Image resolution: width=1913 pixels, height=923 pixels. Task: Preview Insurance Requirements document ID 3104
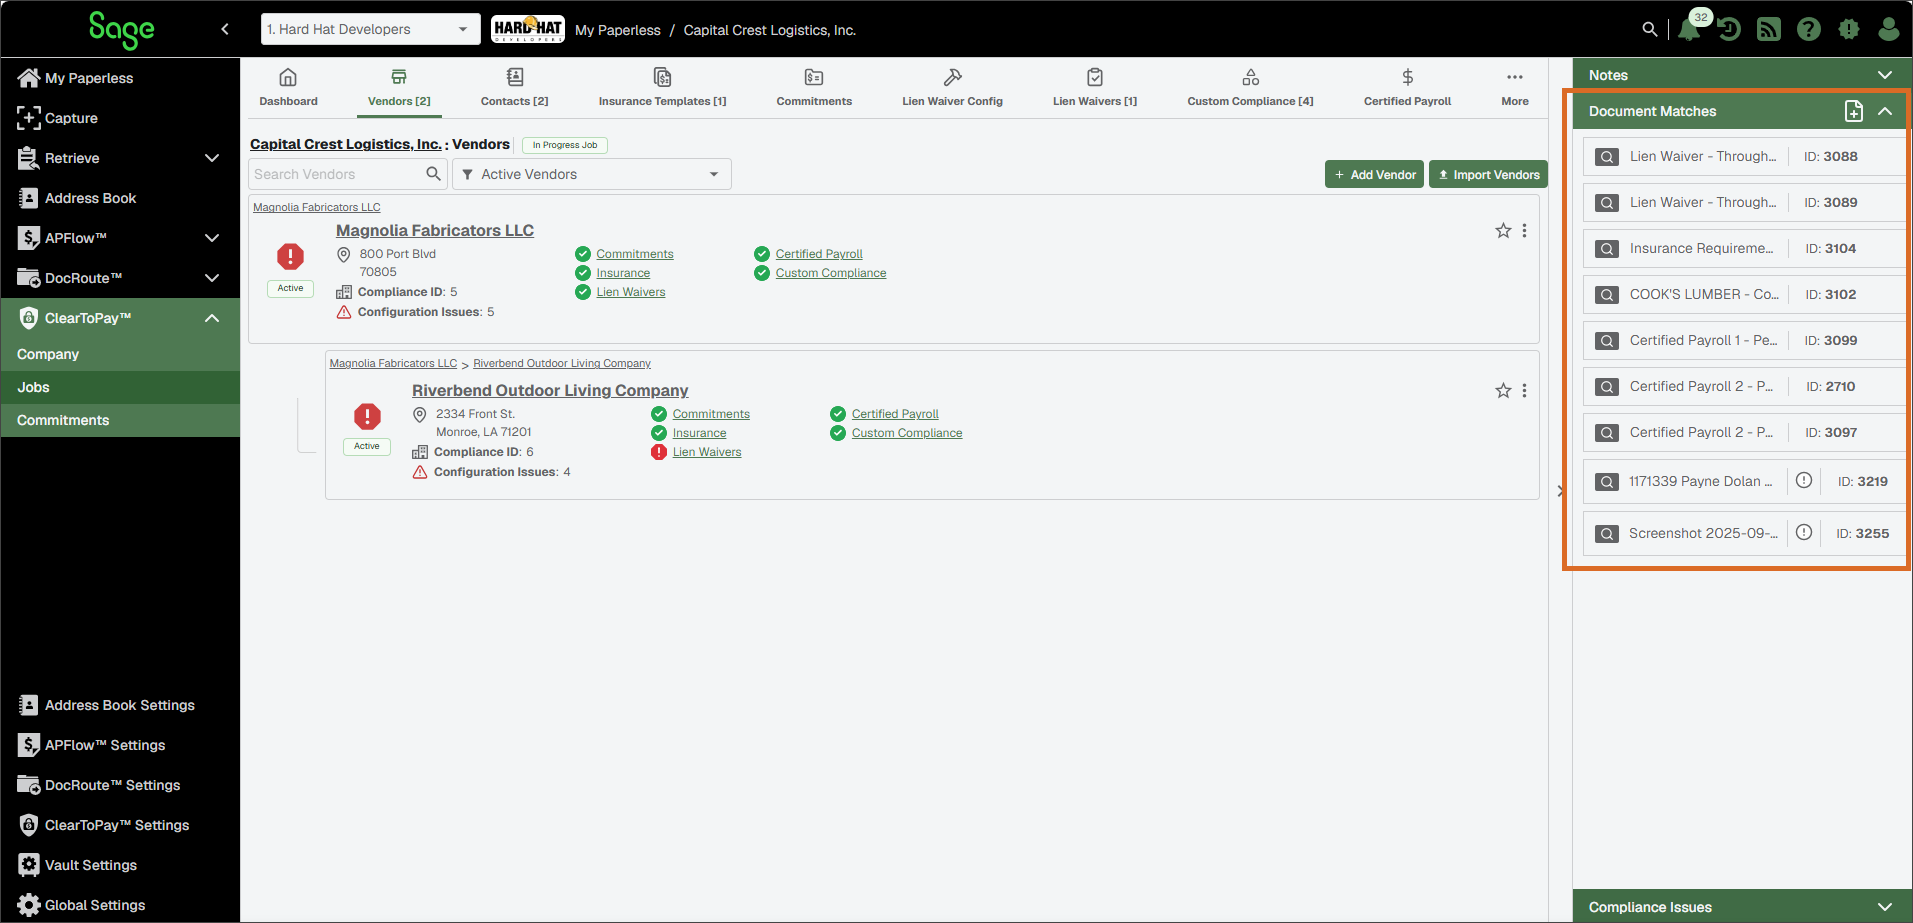click(x=1607, y=249)
